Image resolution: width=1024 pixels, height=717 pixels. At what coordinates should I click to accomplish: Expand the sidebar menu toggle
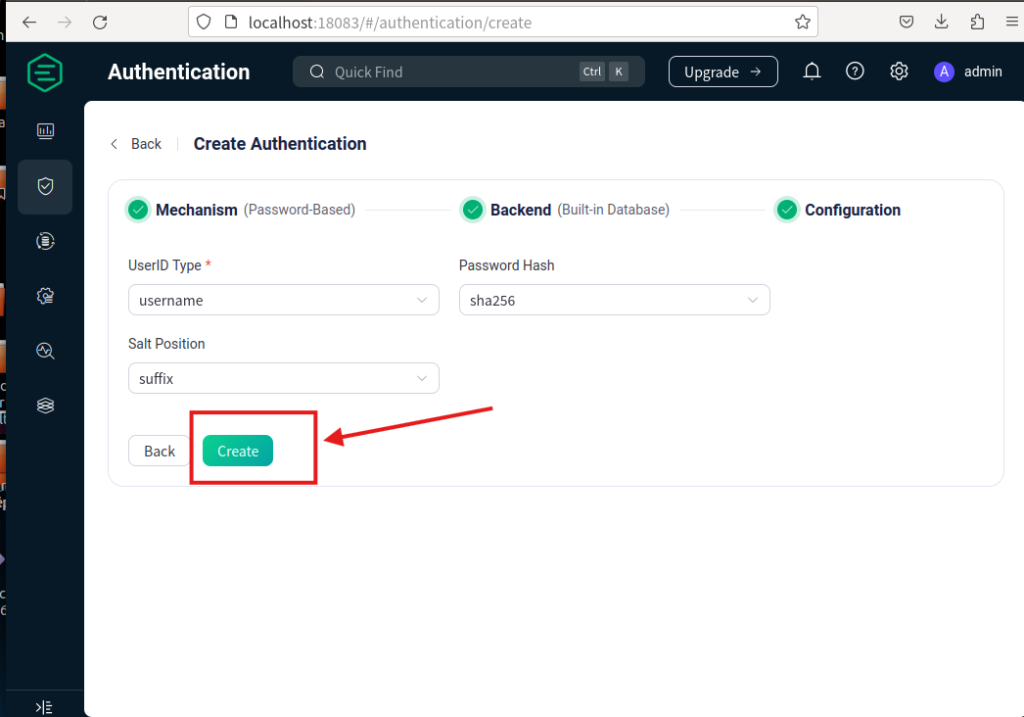(x=44, y=707)
